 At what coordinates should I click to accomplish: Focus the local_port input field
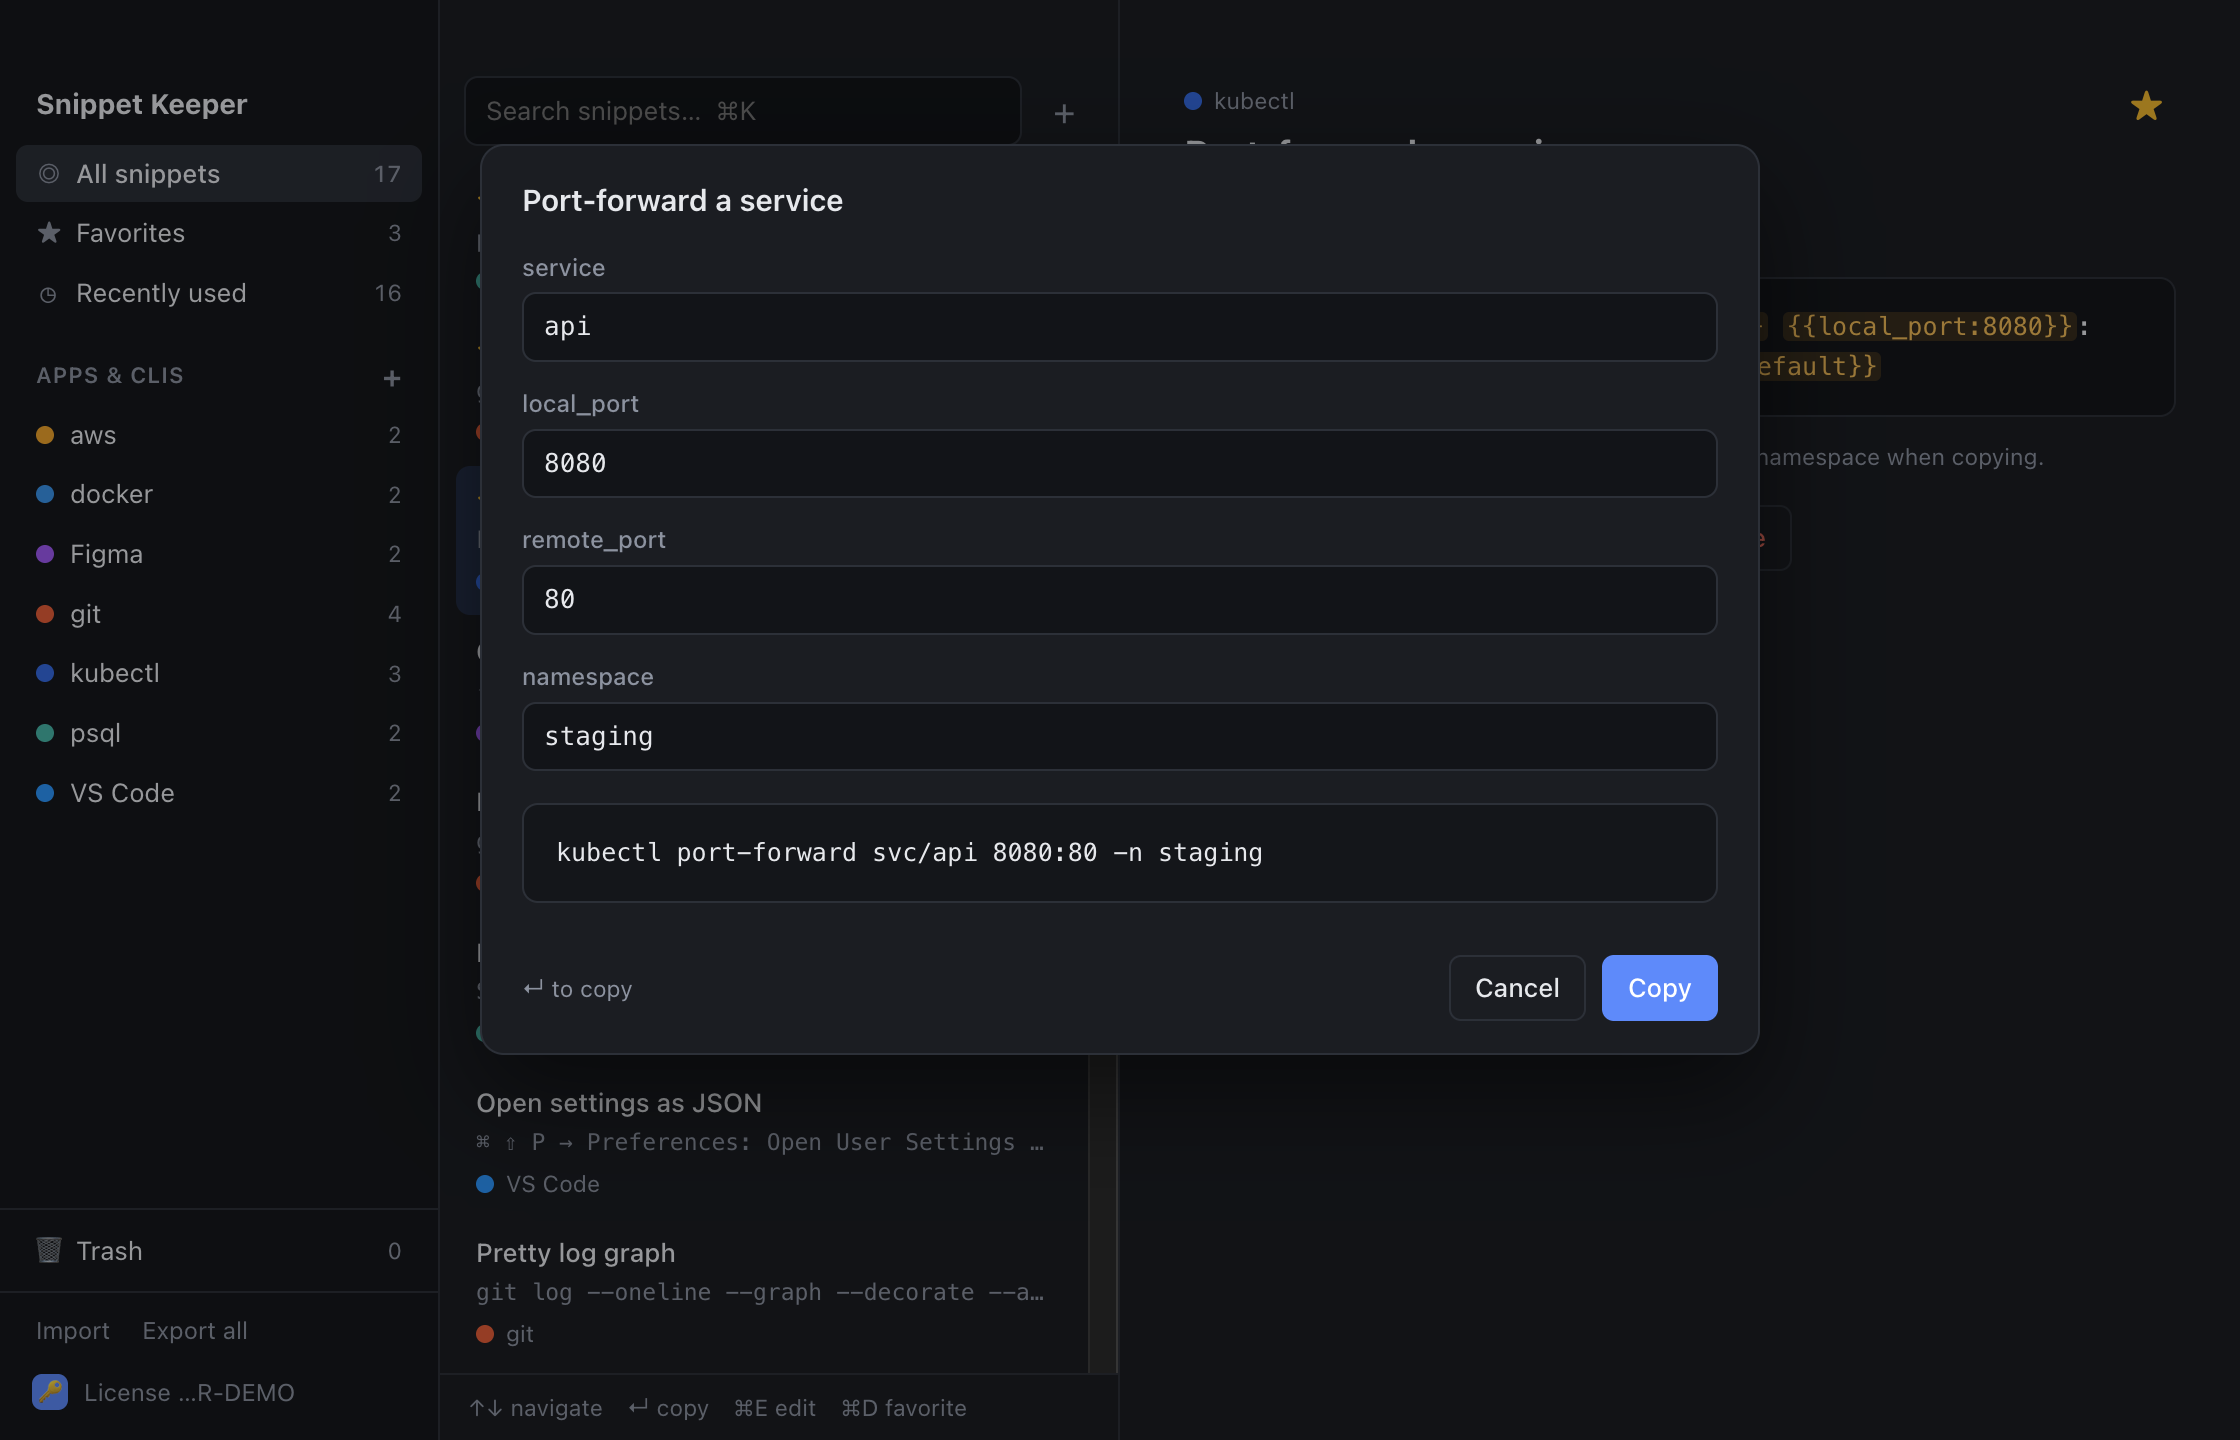[x=1119, y=464]
